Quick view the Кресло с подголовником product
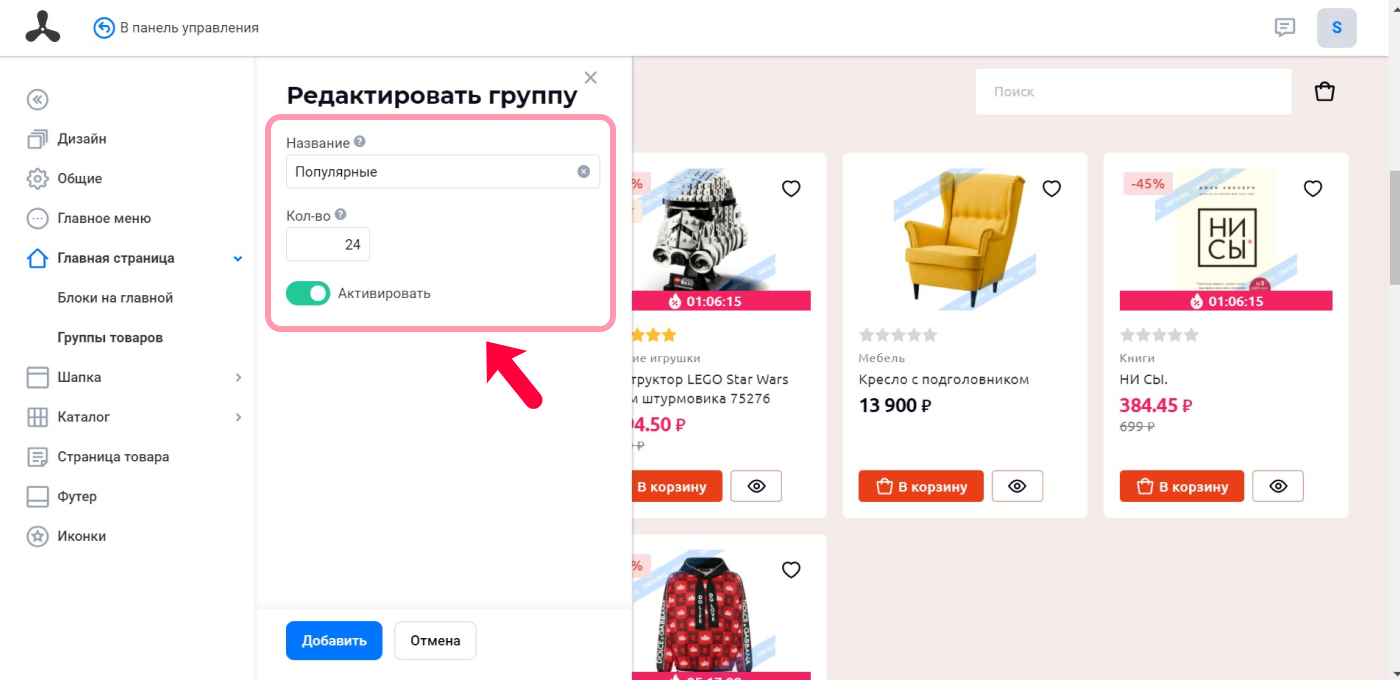 1017,486
